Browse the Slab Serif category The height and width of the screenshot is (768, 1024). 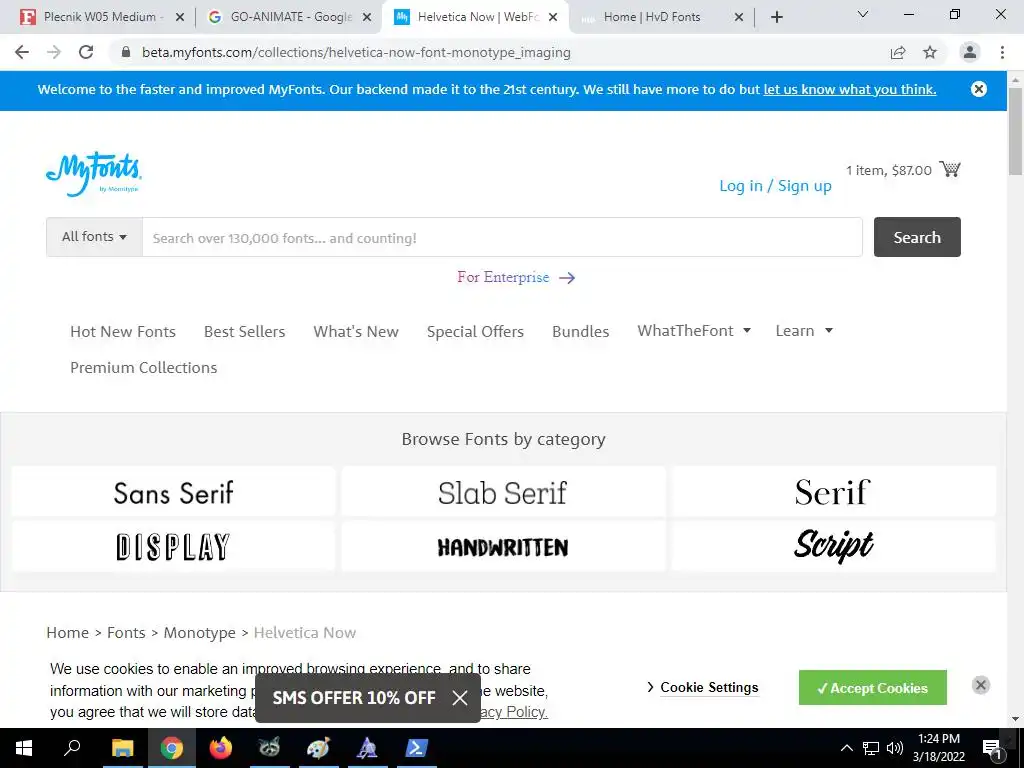(503, 492)
